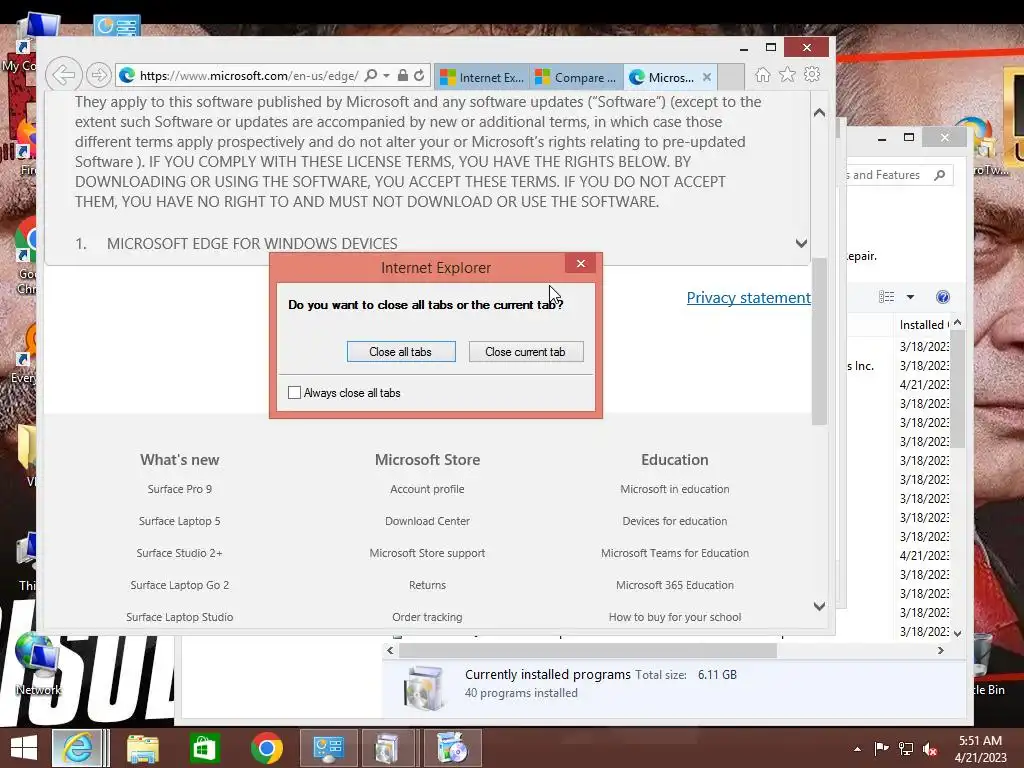The height and width of the screenshot is (768, 1024).
Task: Switch to the Internet Ex... tab
Action: (482, 77)
